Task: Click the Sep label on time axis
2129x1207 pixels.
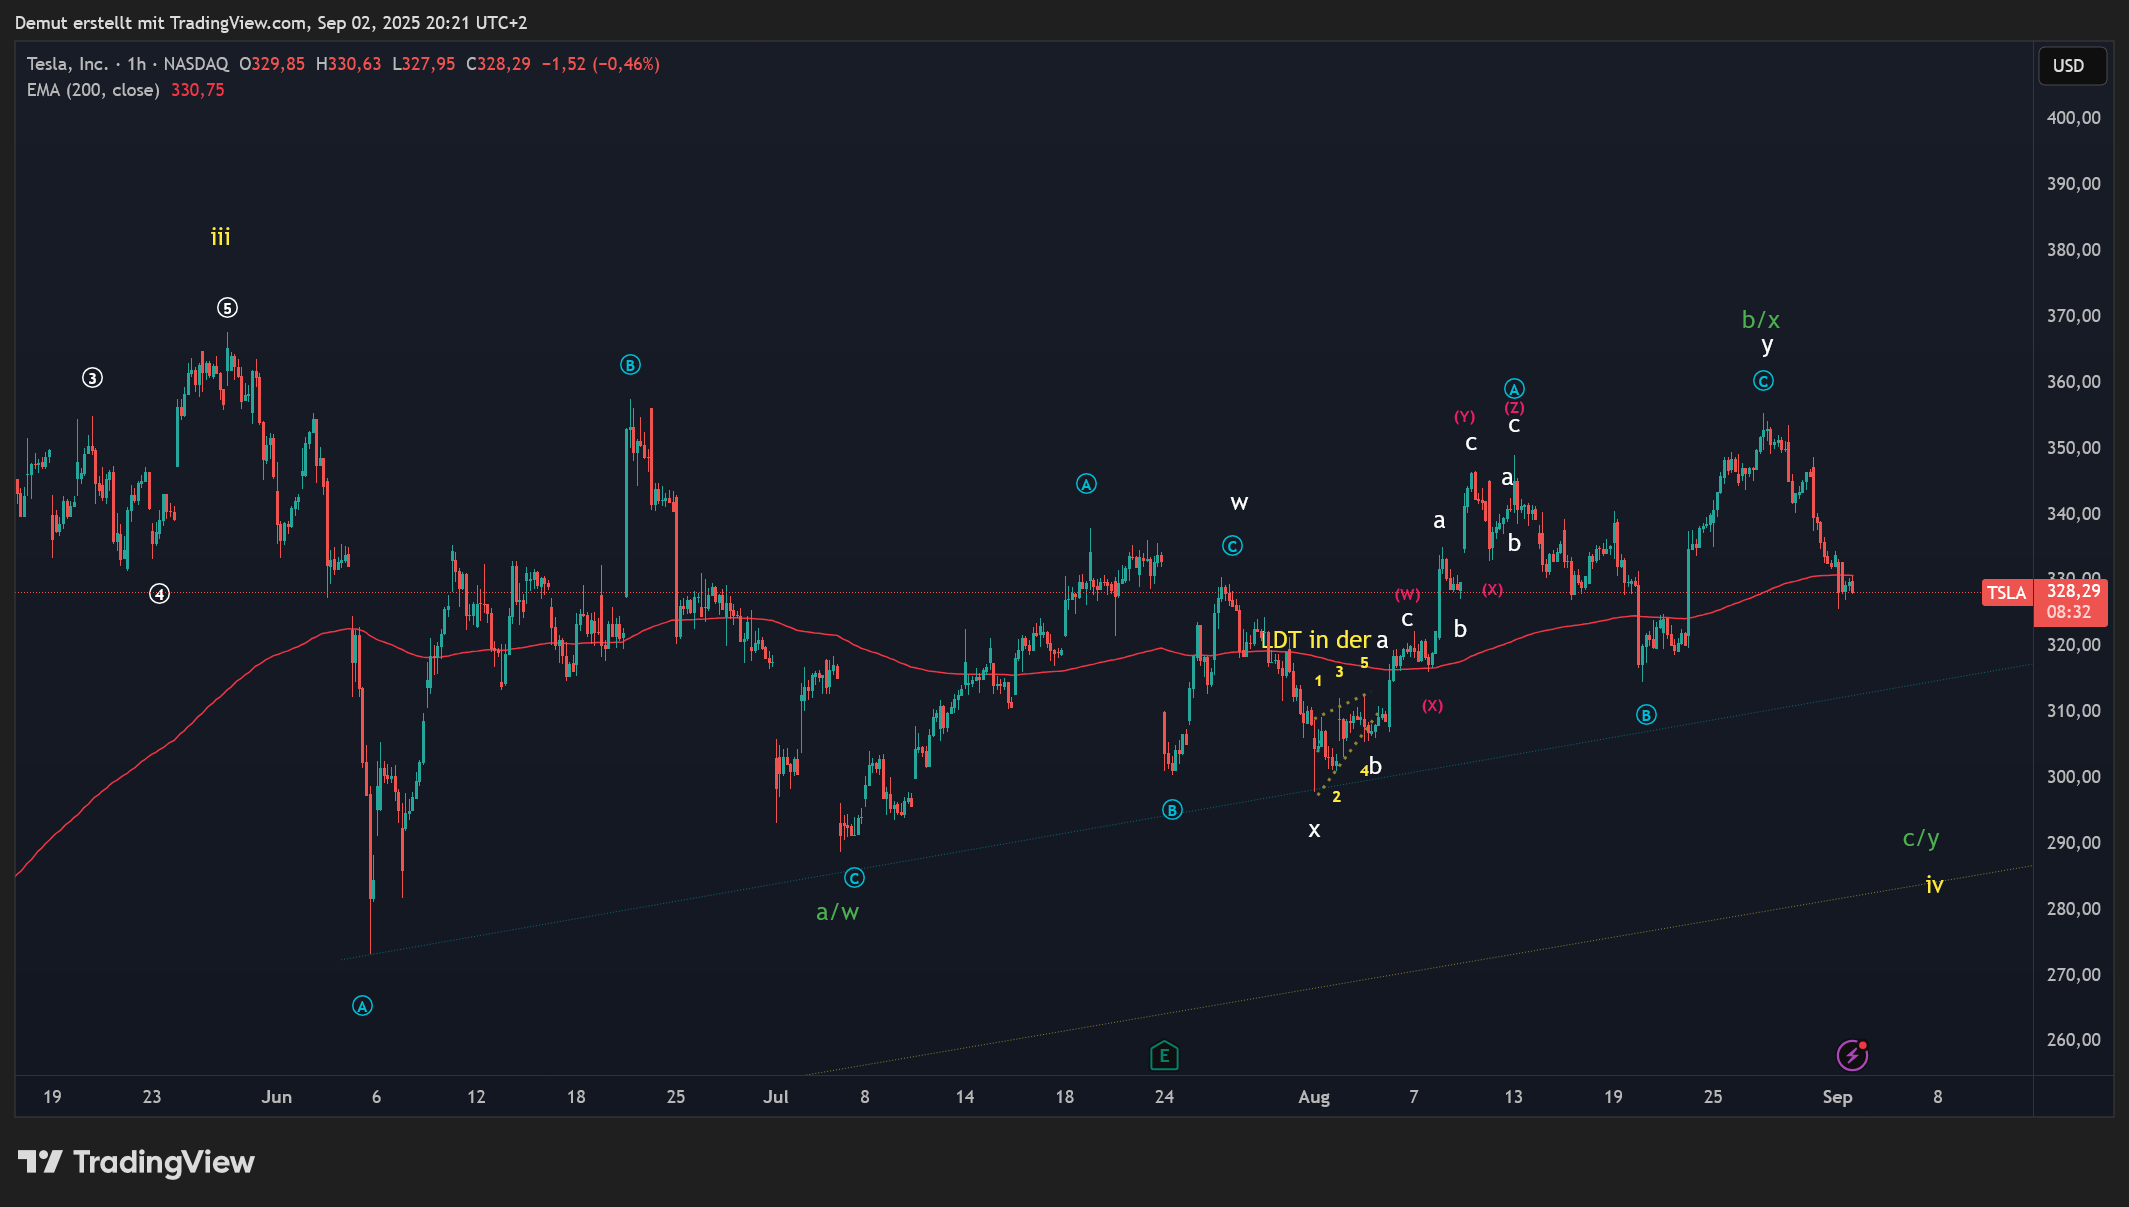Action: [1837, 1097]
